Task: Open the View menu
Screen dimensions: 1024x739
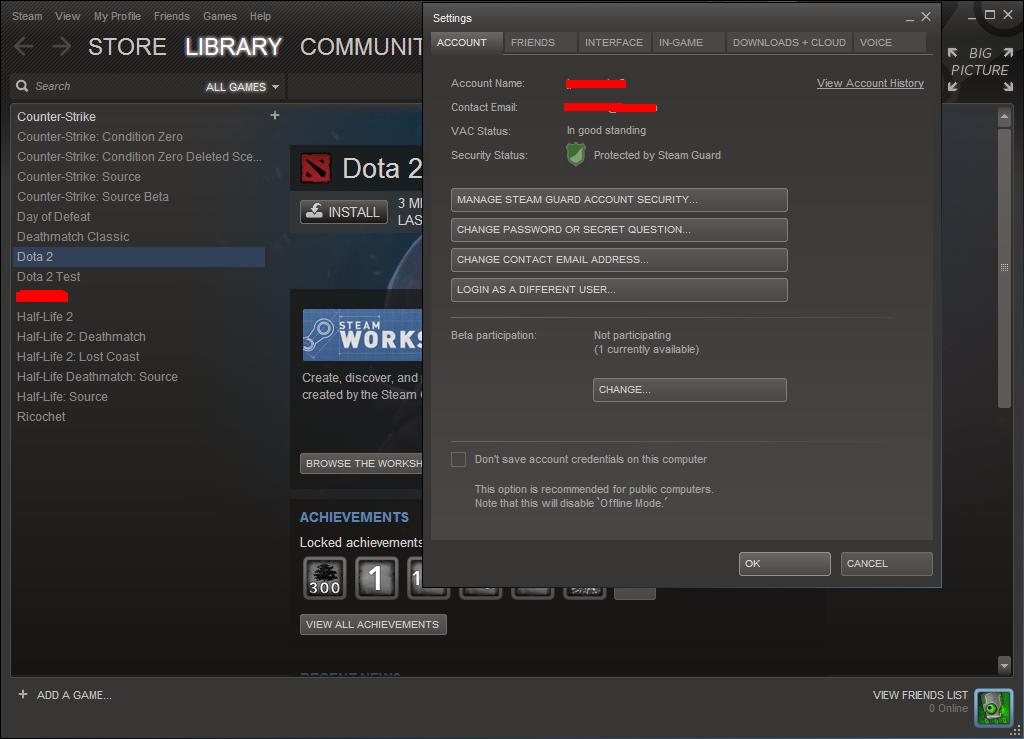Action: click(x=67, y=16)
